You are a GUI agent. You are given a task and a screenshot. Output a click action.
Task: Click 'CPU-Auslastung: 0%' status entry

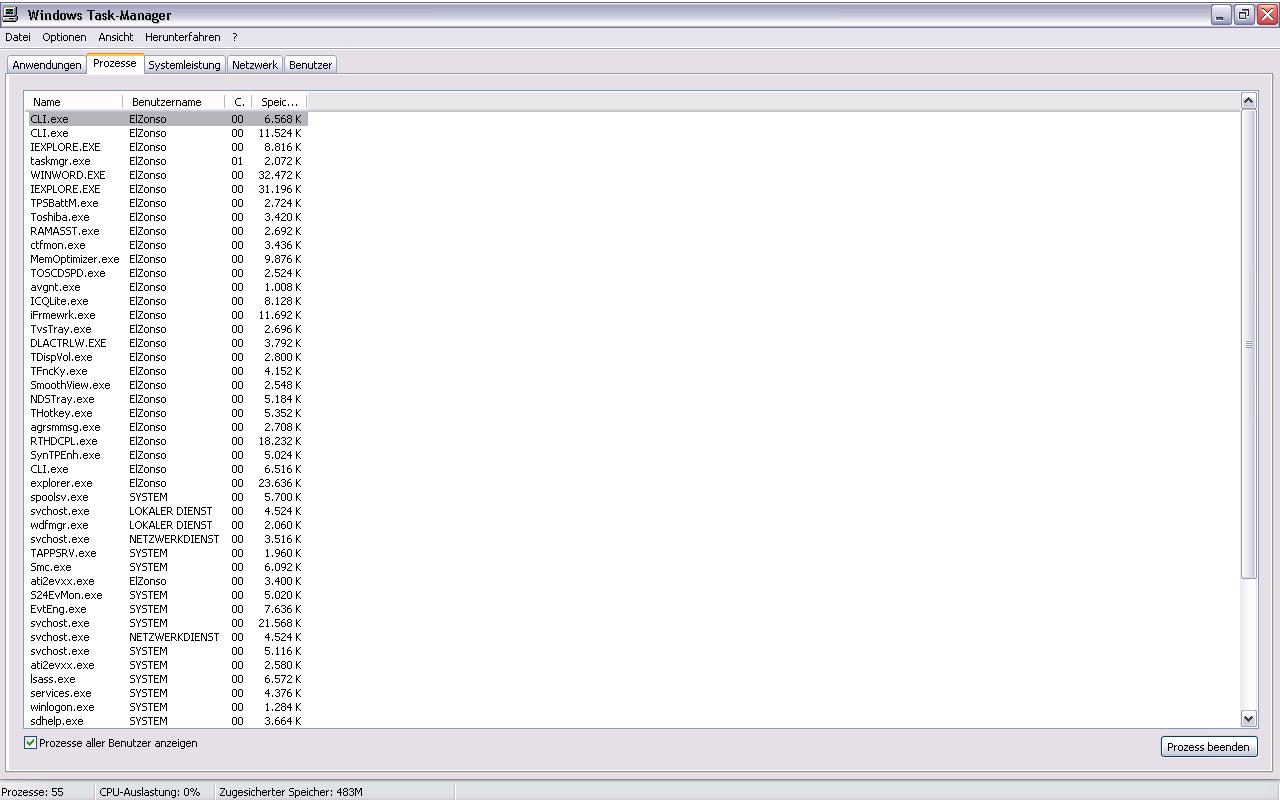(150, 792)
